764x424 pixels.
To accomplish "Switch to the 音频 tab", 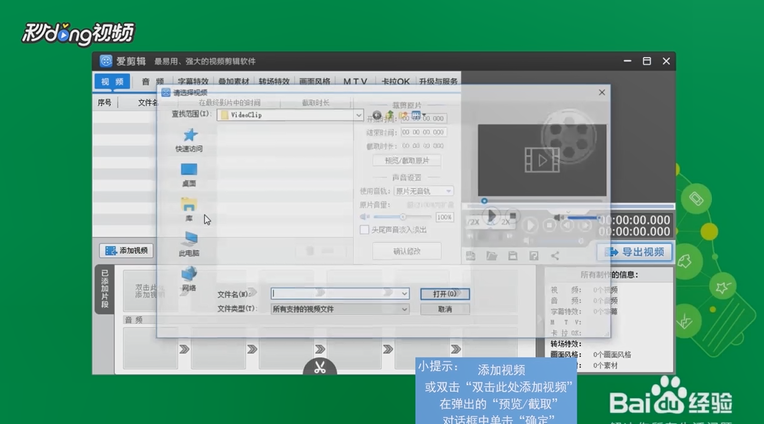I will 153,81.
